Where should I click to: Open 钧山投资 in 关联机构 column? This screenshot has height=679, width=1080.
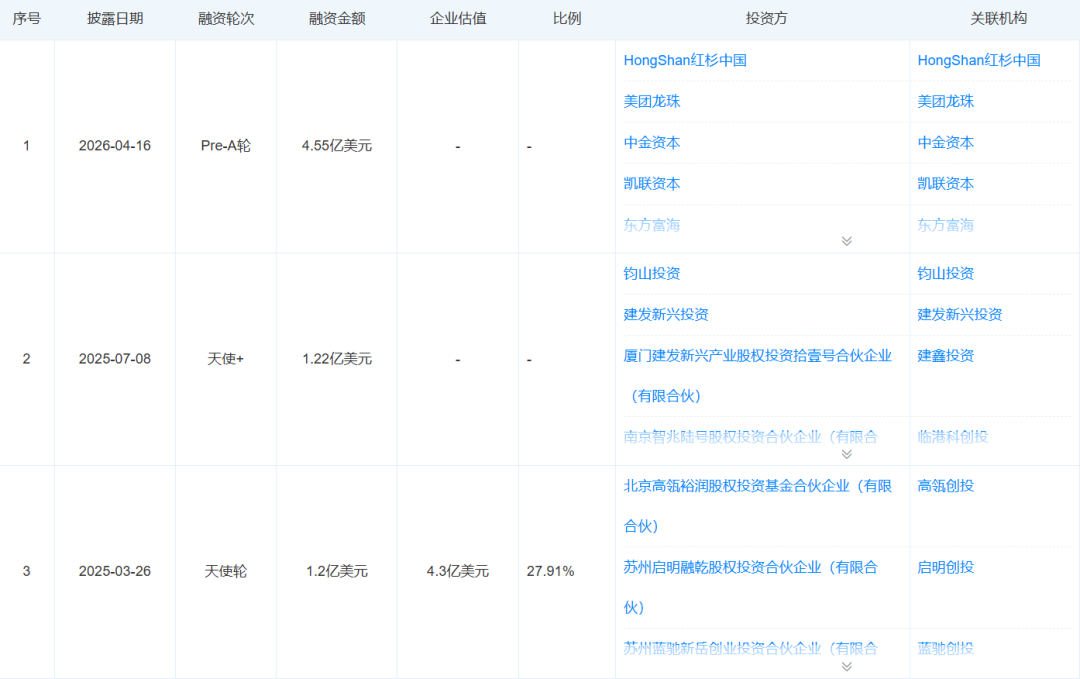[946, 273]
